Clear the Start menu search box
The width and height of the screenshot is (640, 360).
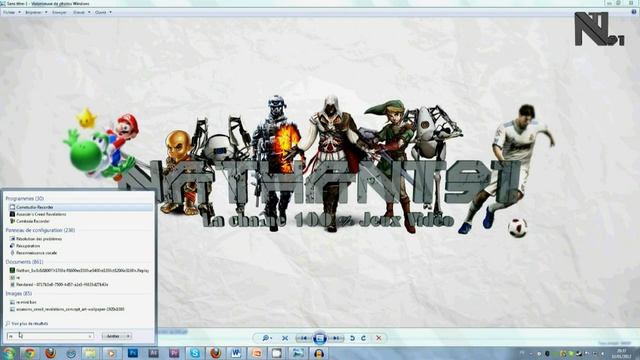tap(90, 336)
